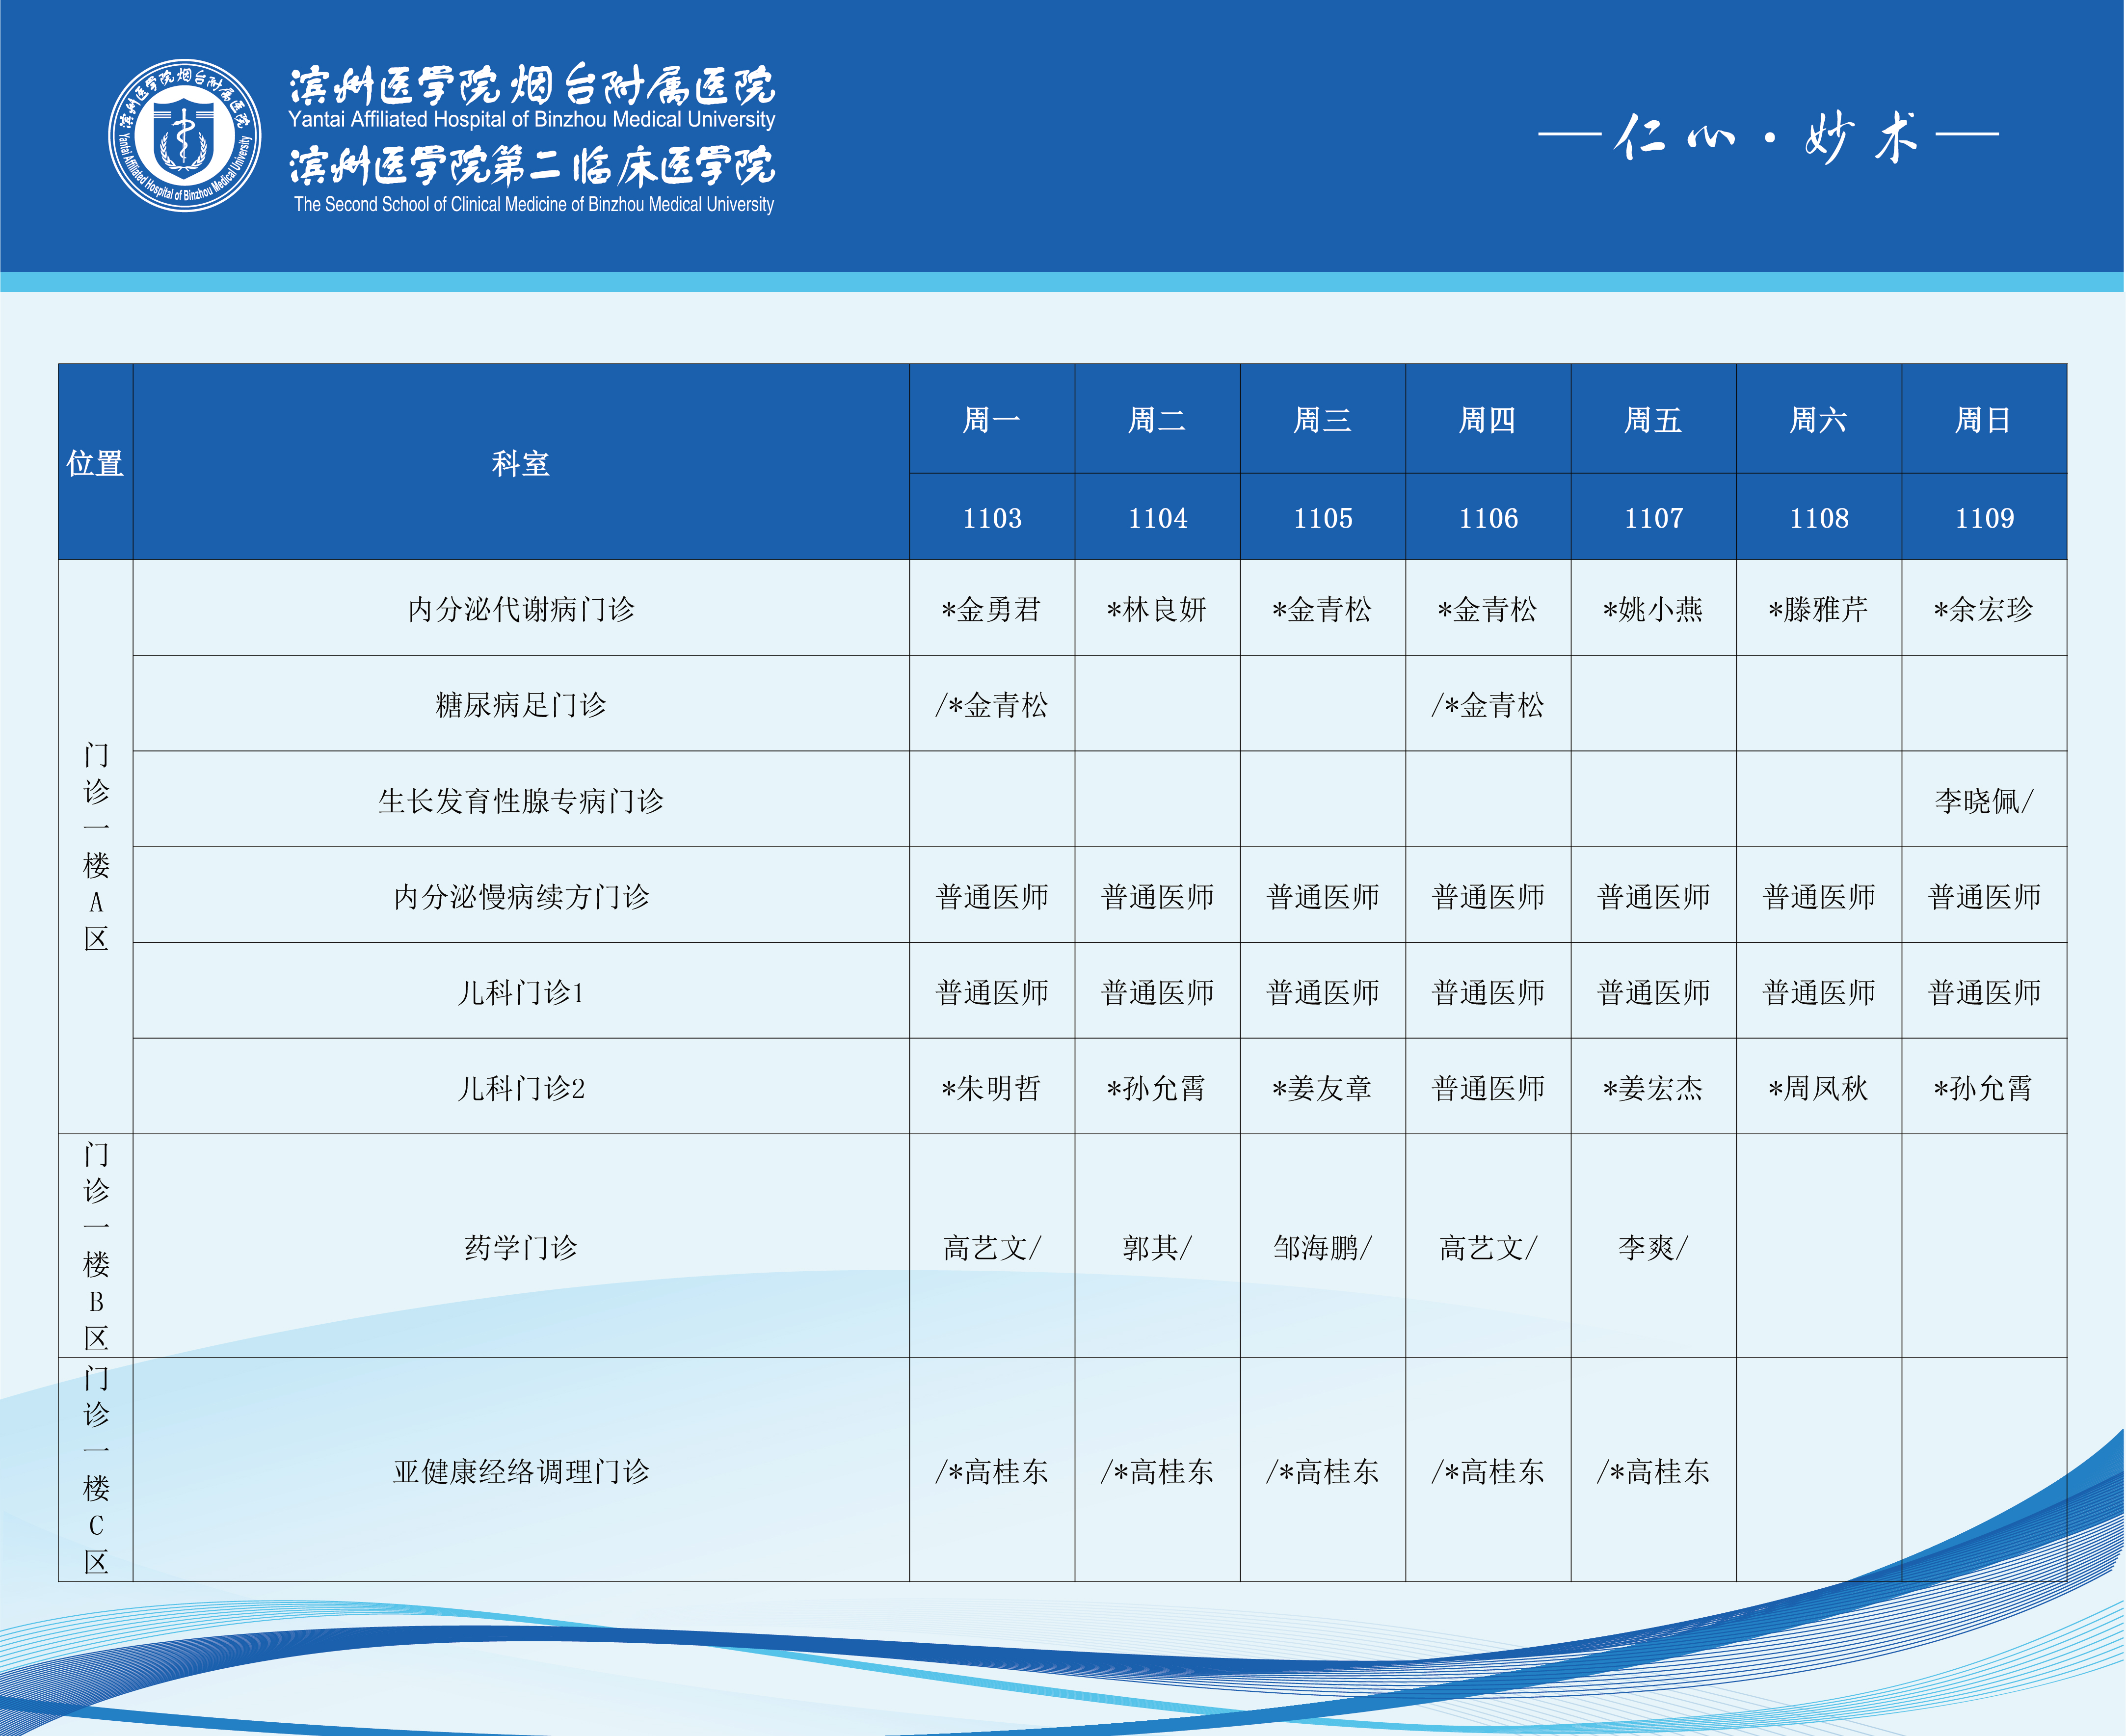The width and height of the screenshot is (2126, 1736).
Task: Click the 门诊一楼A区 location cell
Action: (x=96, y=846)
